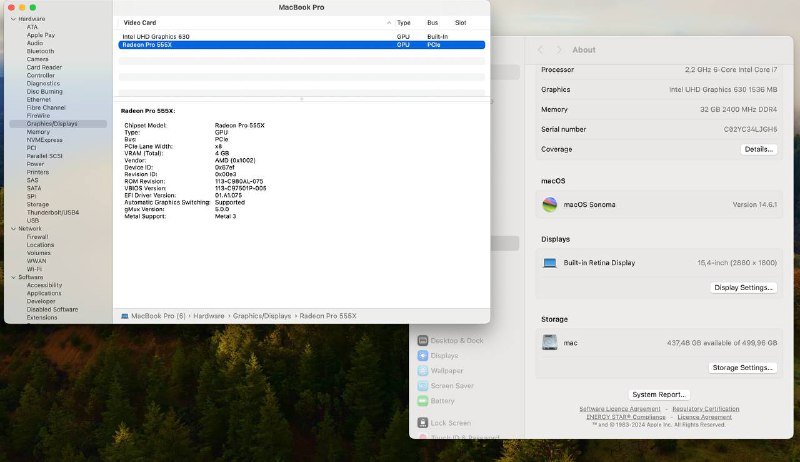Select NVMExpress in sidebar

(44, 140)
